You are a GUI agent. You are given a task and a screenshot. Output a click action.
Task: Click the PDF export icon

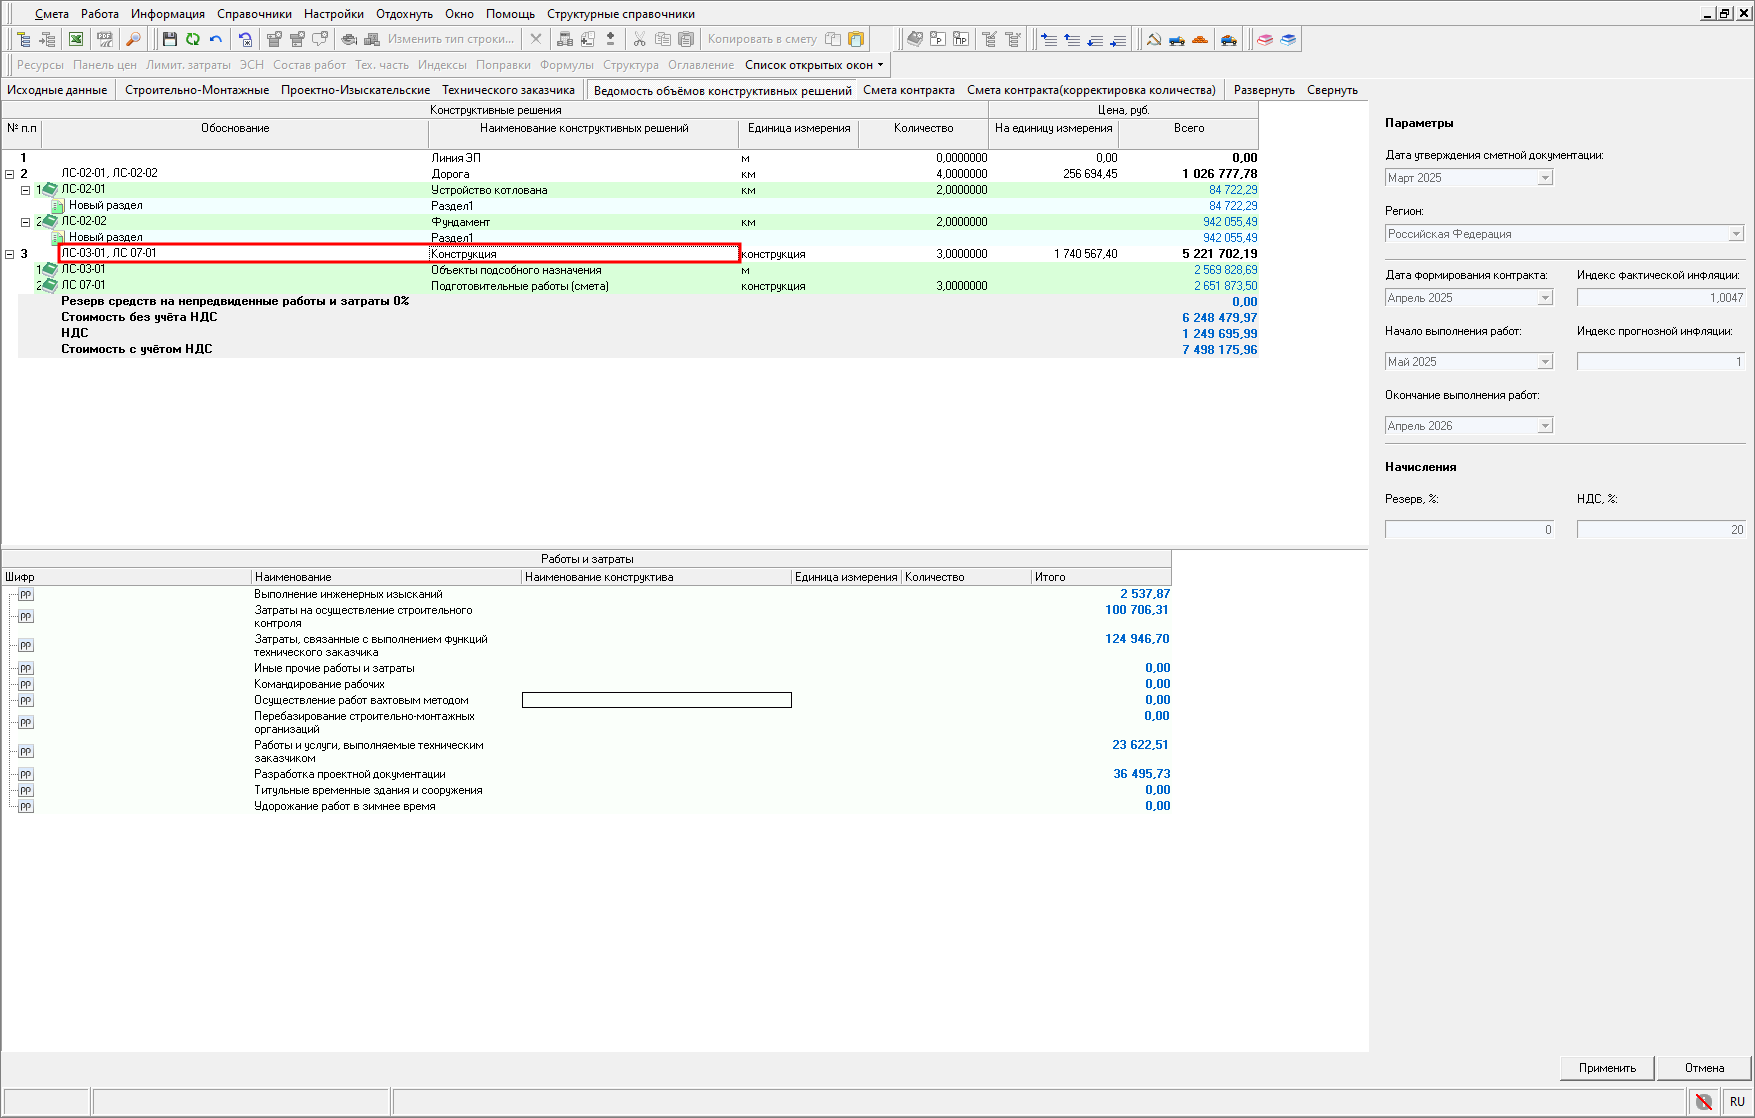point(104,39)
